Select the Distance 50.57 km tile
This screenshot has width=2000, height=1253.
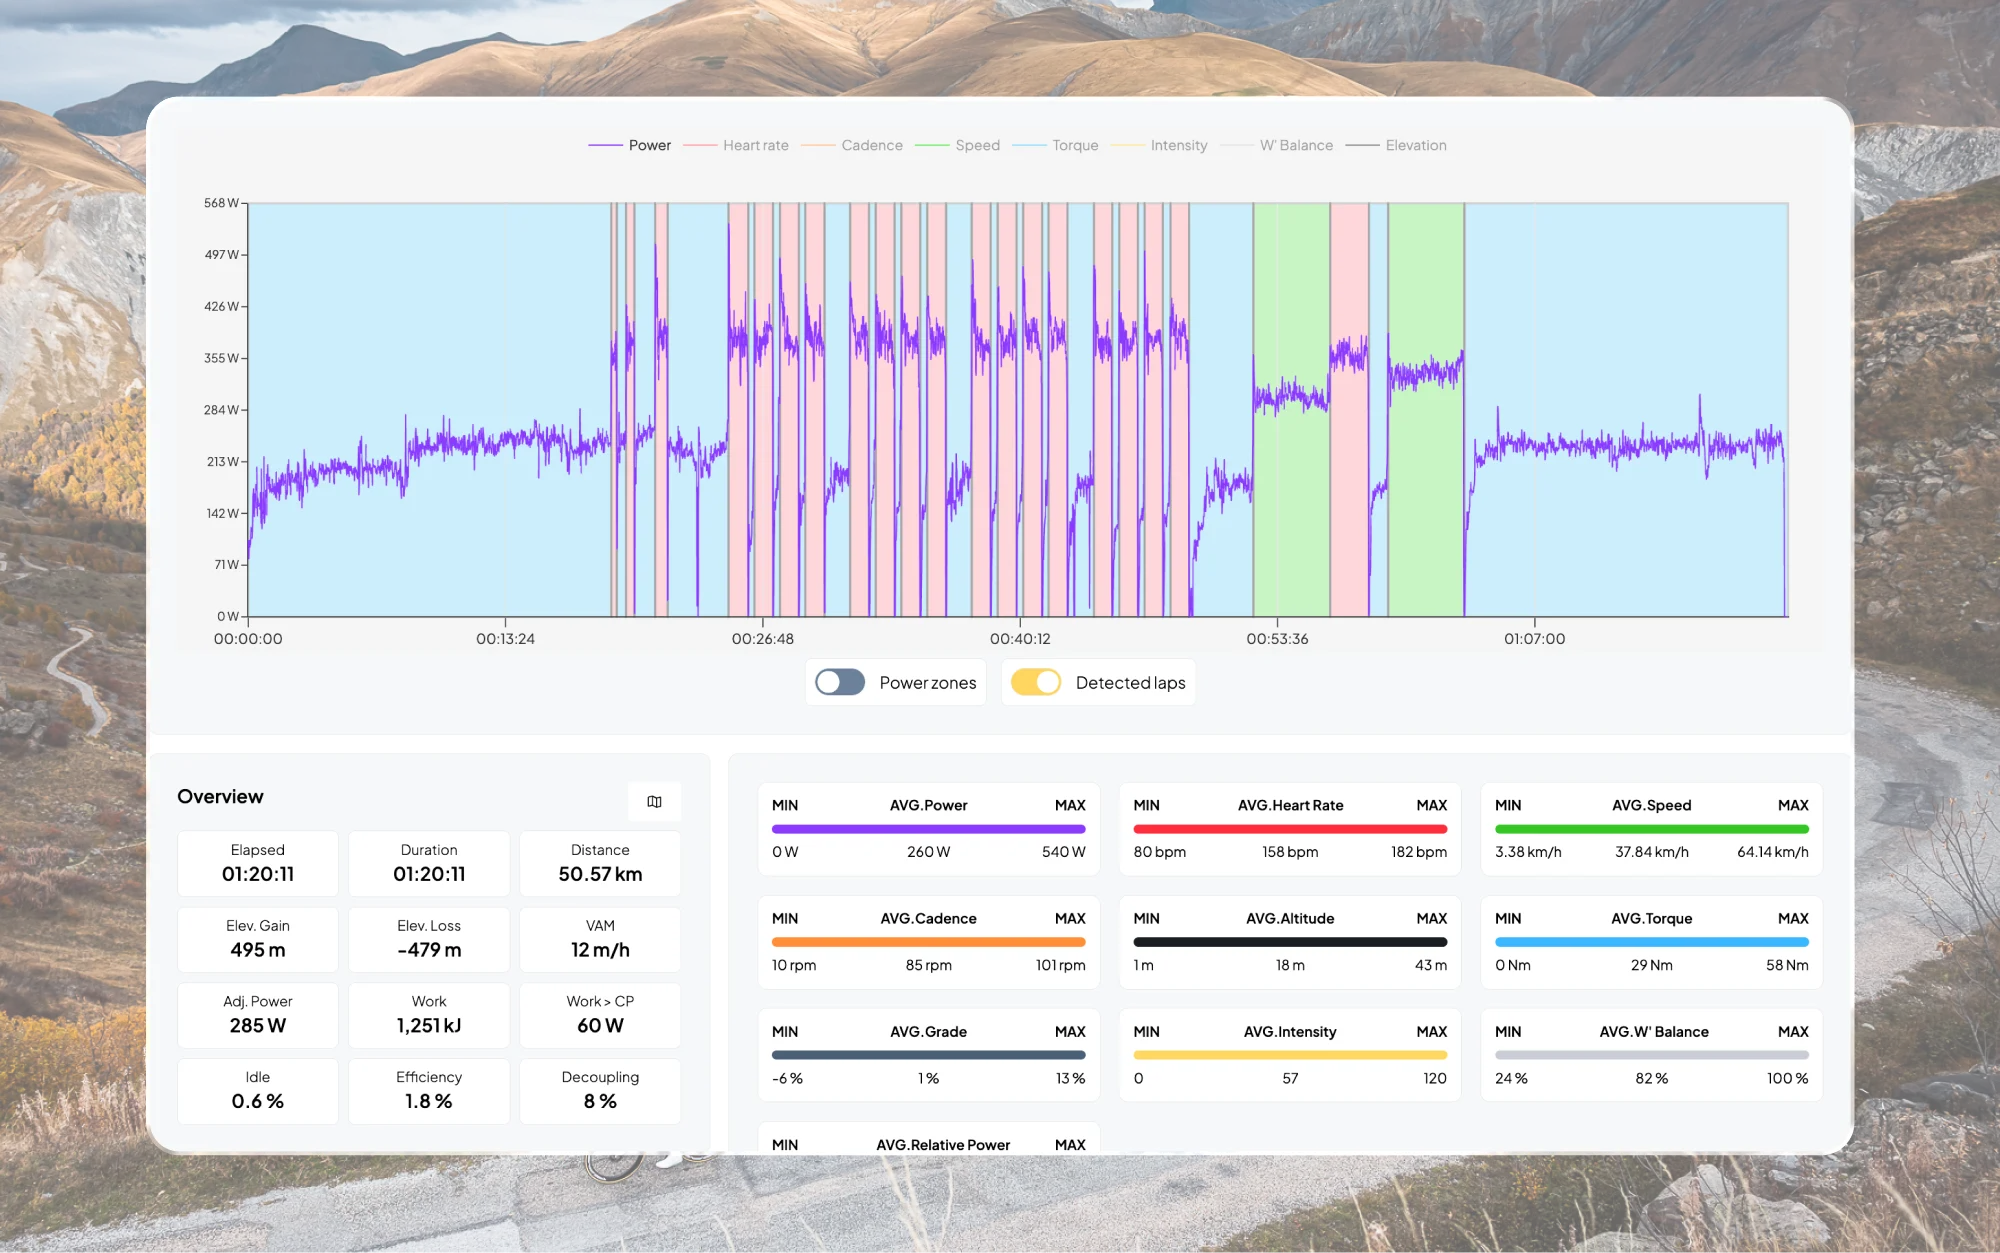pyautogui.click(x=600, y=863)
